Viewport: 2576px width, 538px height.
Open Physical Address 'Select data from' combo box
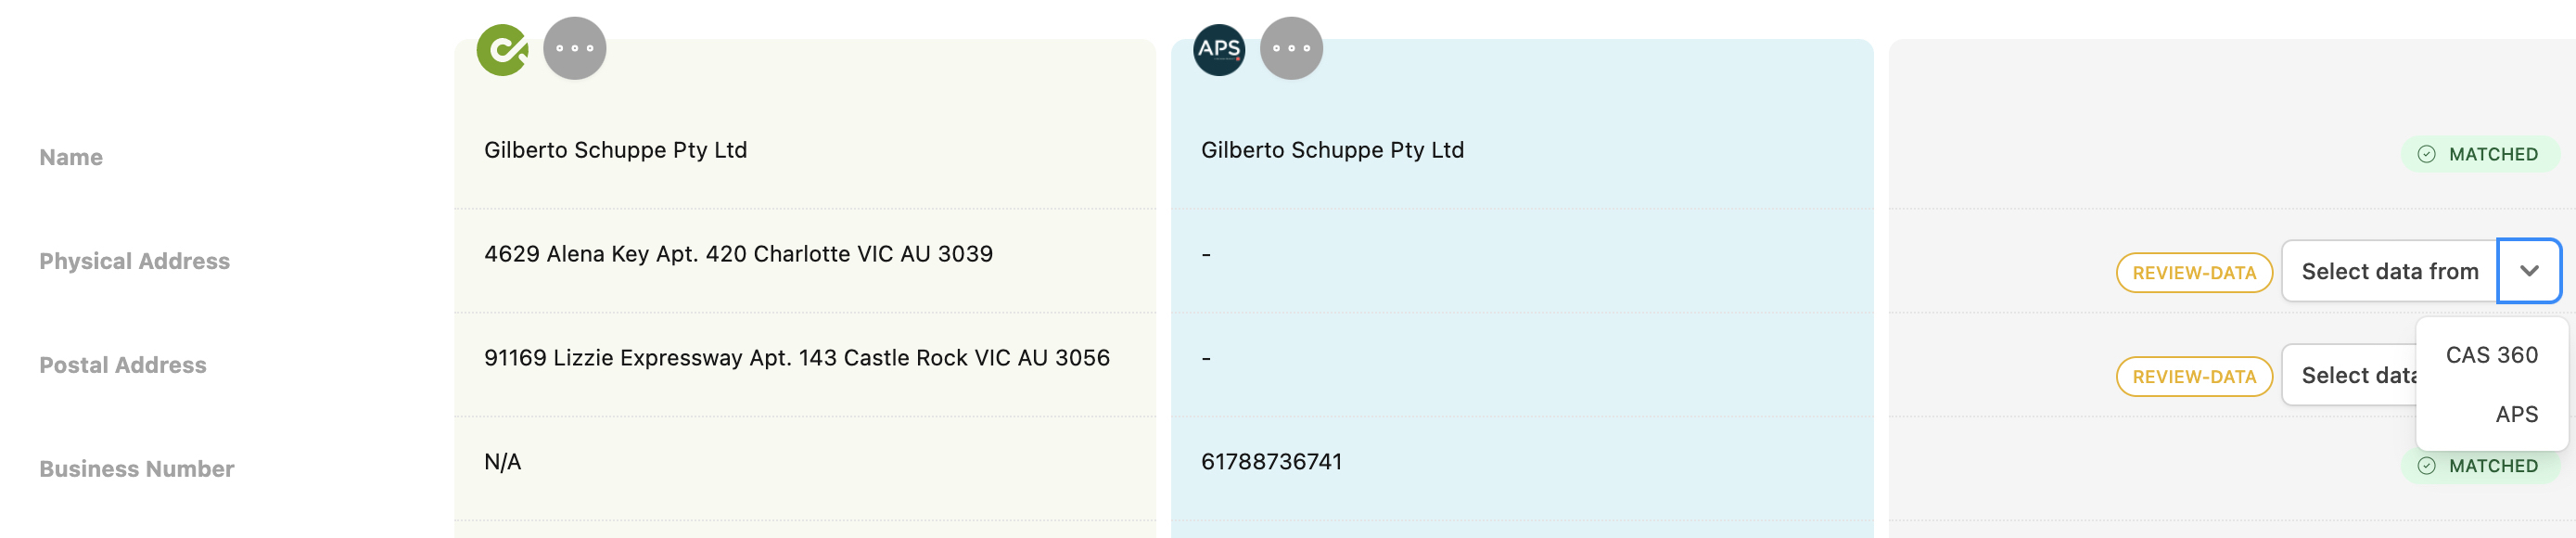coord(2421,271)
